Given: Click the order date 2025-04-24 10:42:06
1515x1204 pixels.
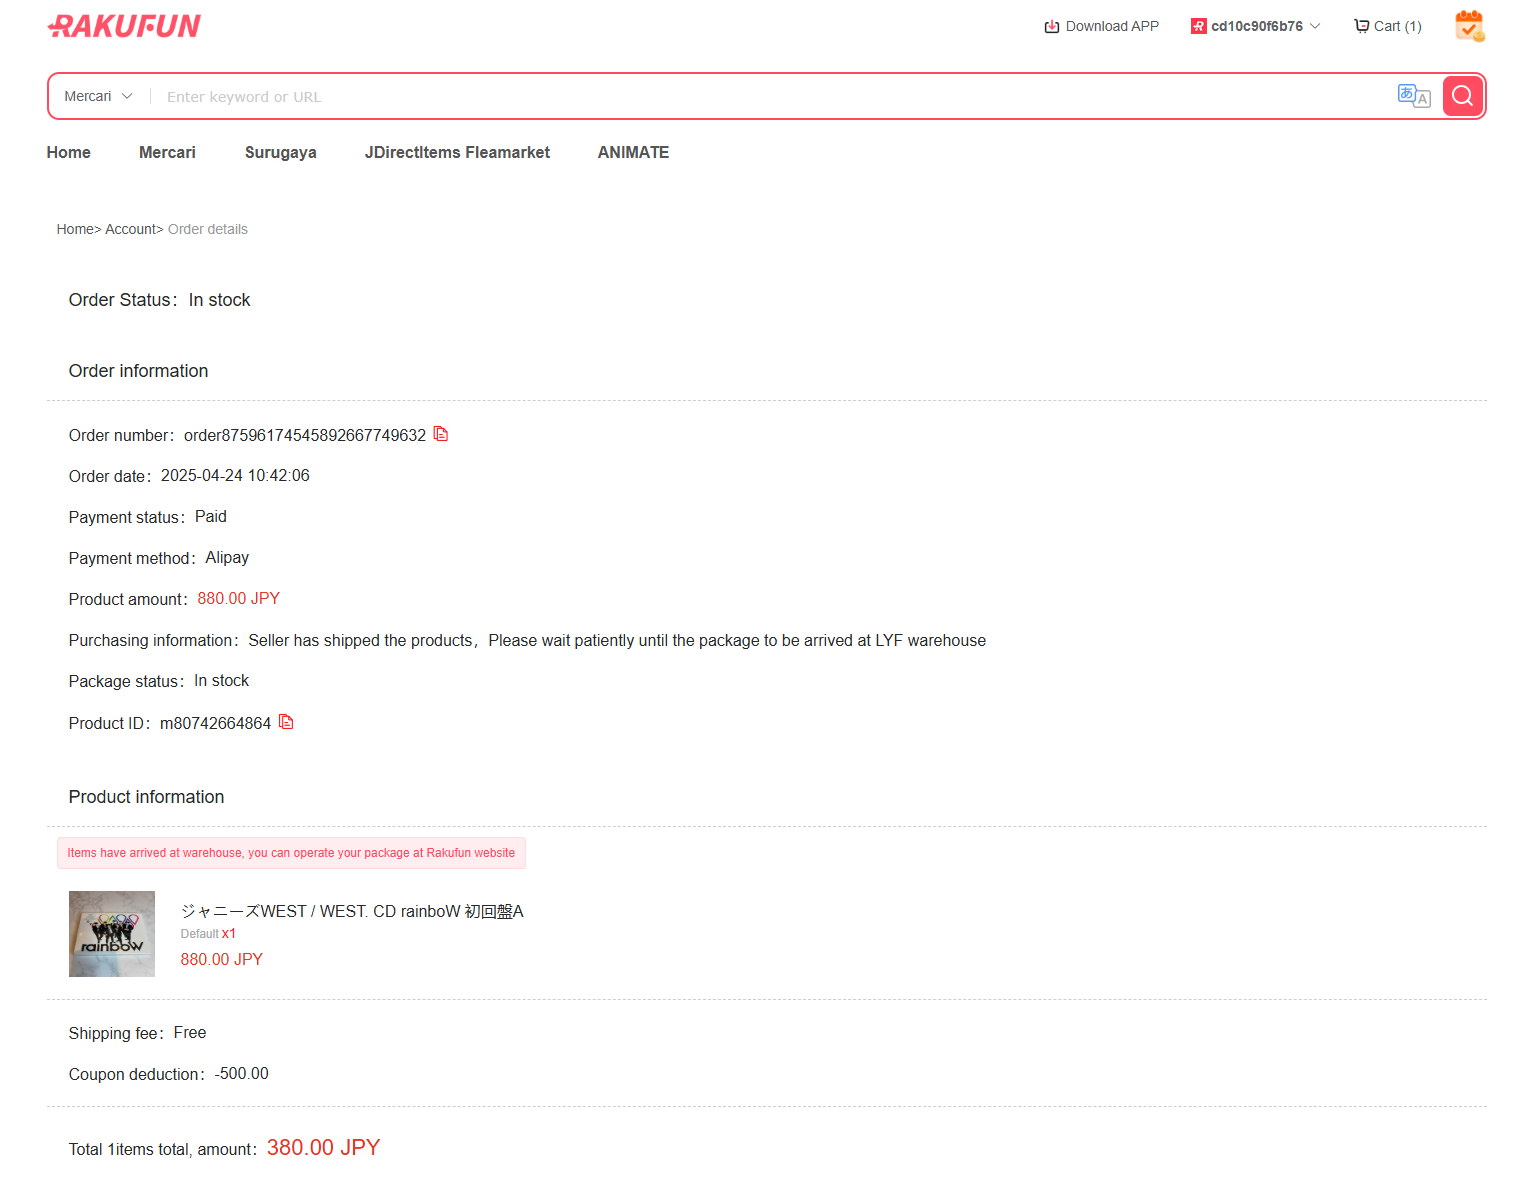Looking at the screenshot, I should click(235, 476).
